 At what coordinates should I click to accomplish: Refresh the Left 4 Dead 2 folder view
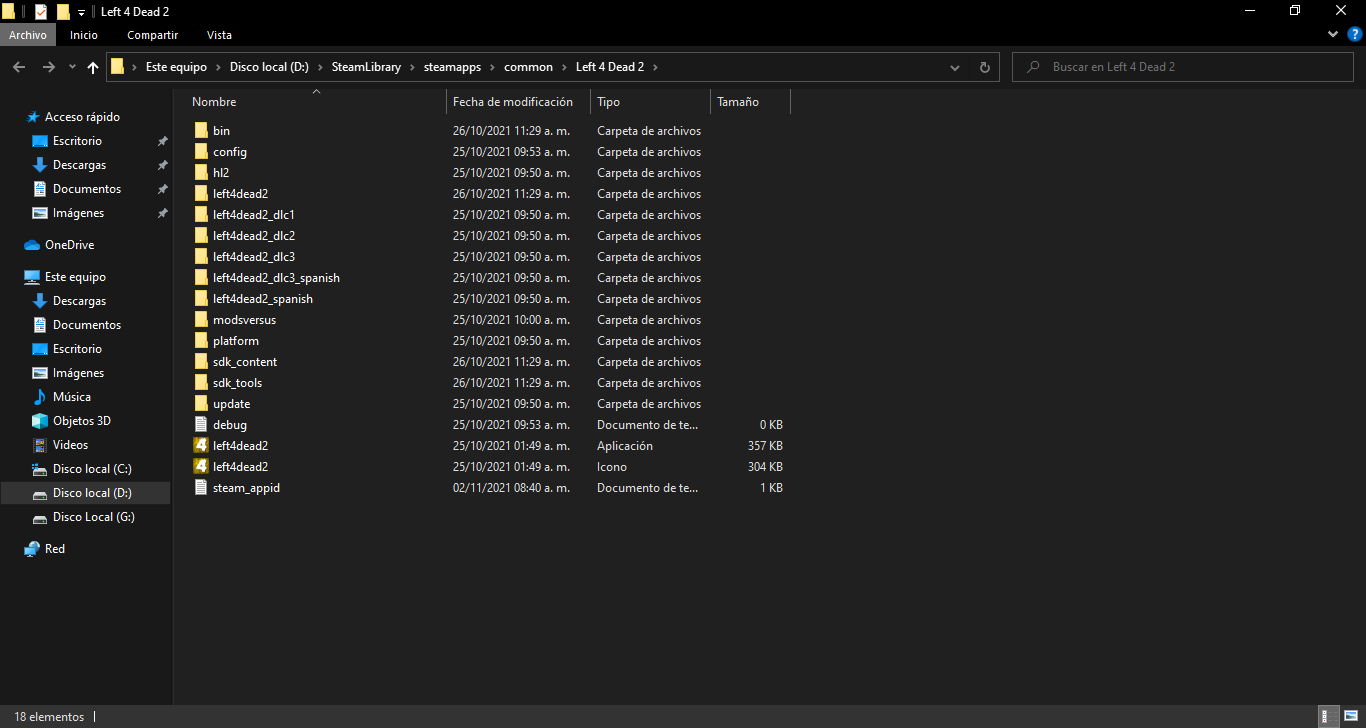coord(984,67)
